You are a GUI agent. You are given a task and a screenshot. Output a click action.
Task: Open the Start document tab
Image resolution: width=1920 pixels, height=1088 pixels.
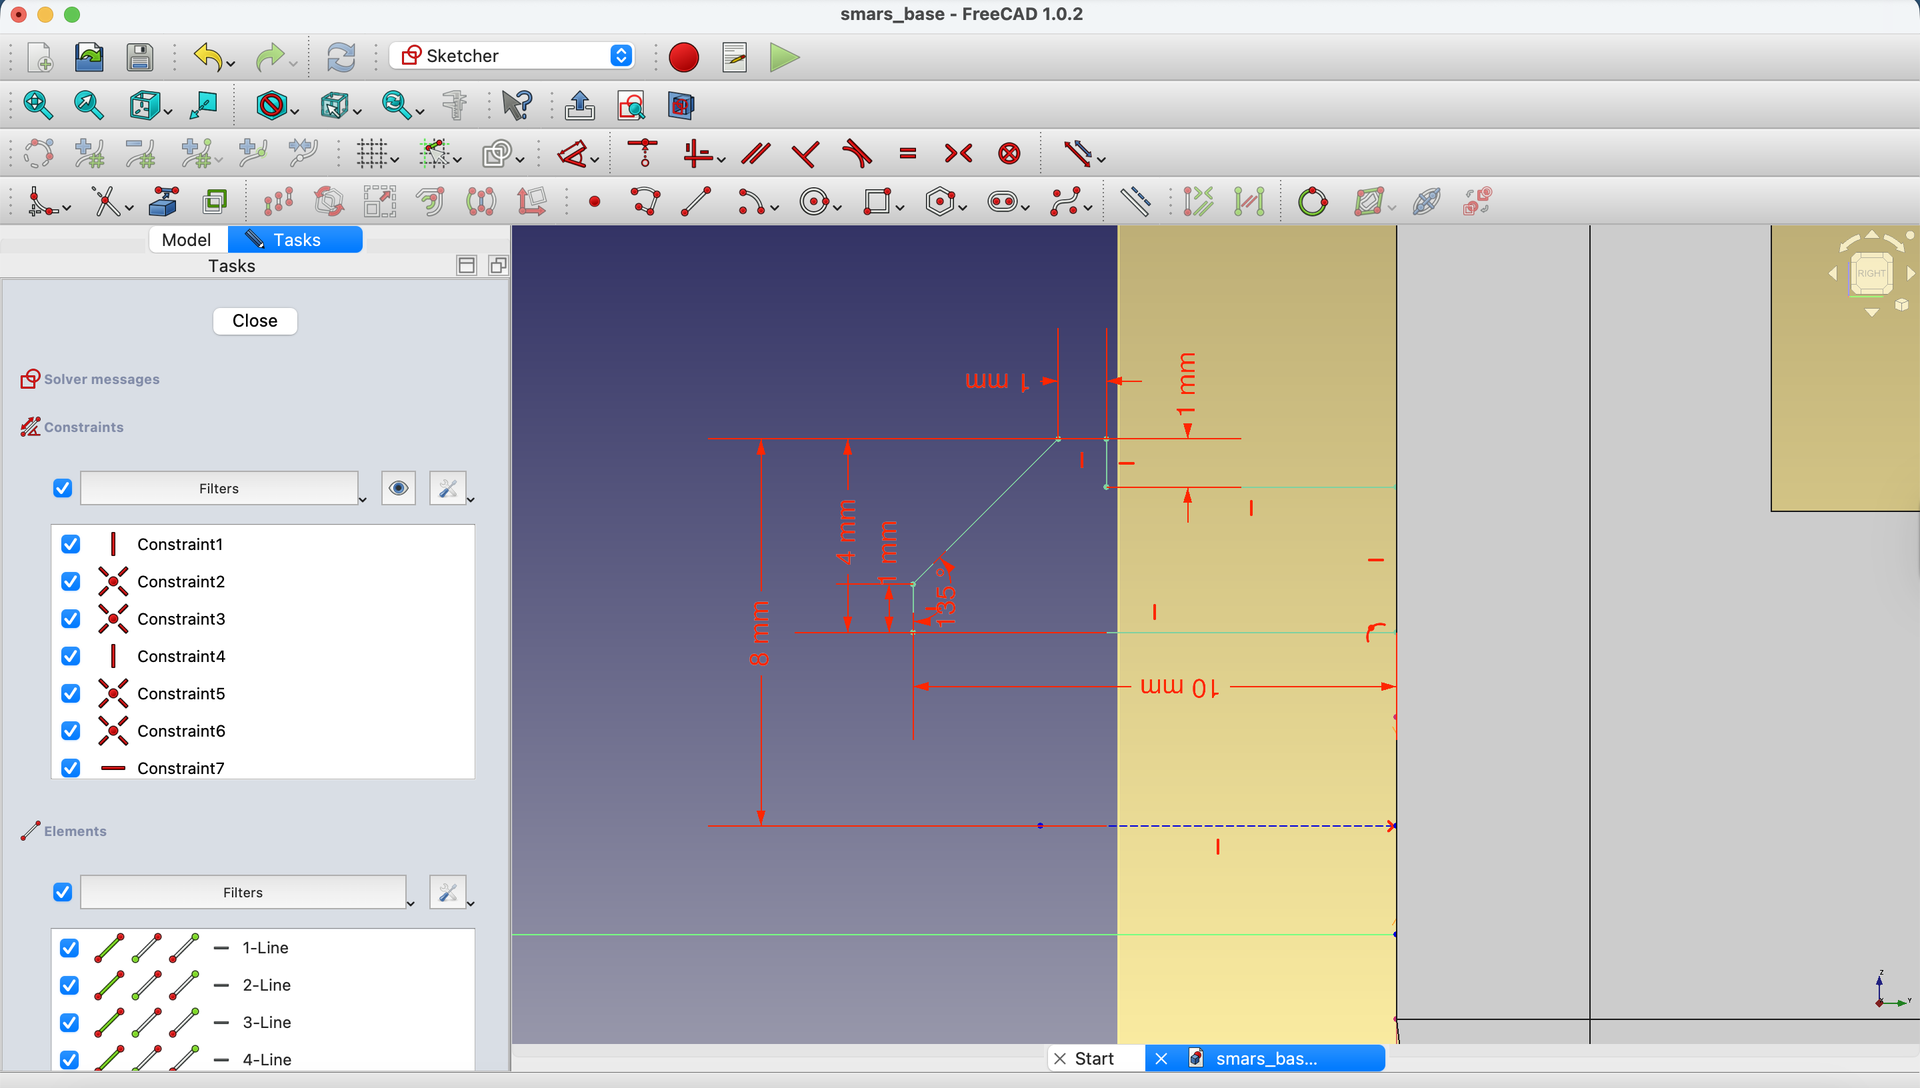(1096, 1058)
